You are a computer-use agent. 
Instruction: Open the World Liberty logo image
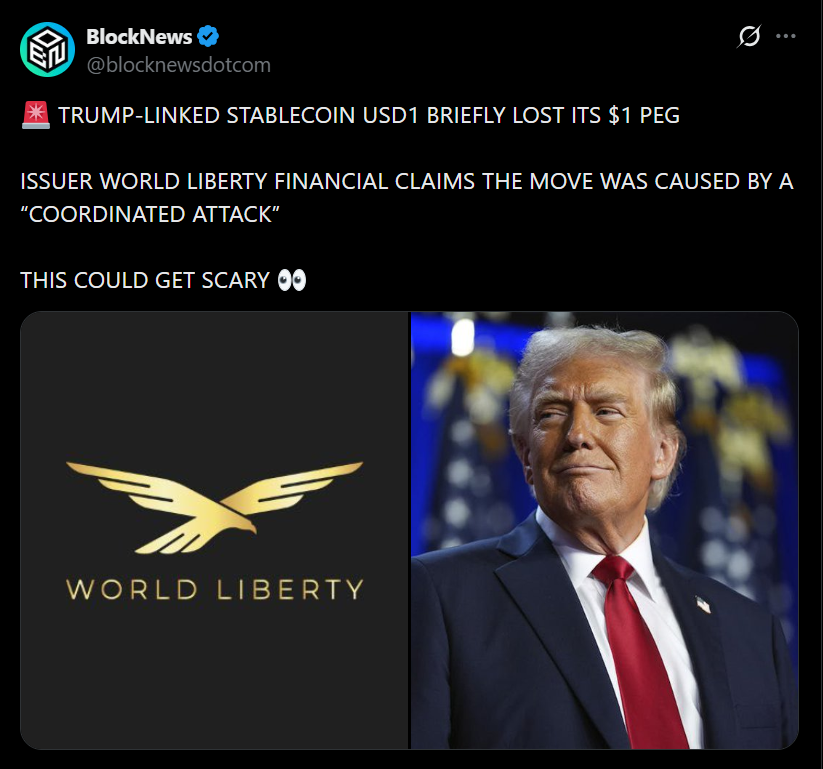pyautogui.click(x=214, y=530)
